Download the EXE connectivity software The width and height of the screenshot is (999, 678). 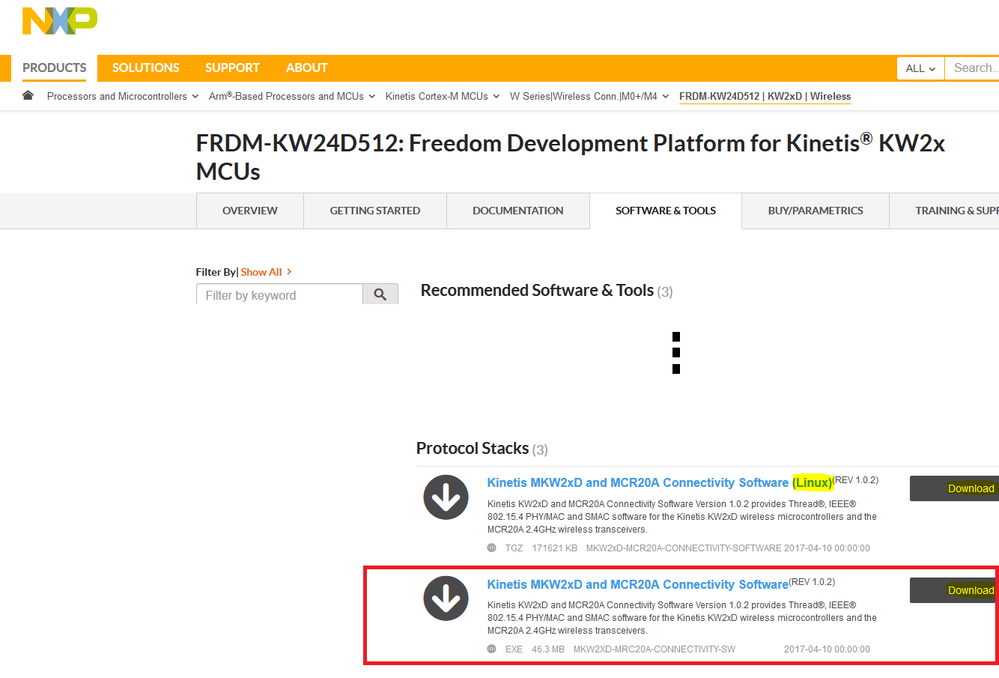(954, 590)
